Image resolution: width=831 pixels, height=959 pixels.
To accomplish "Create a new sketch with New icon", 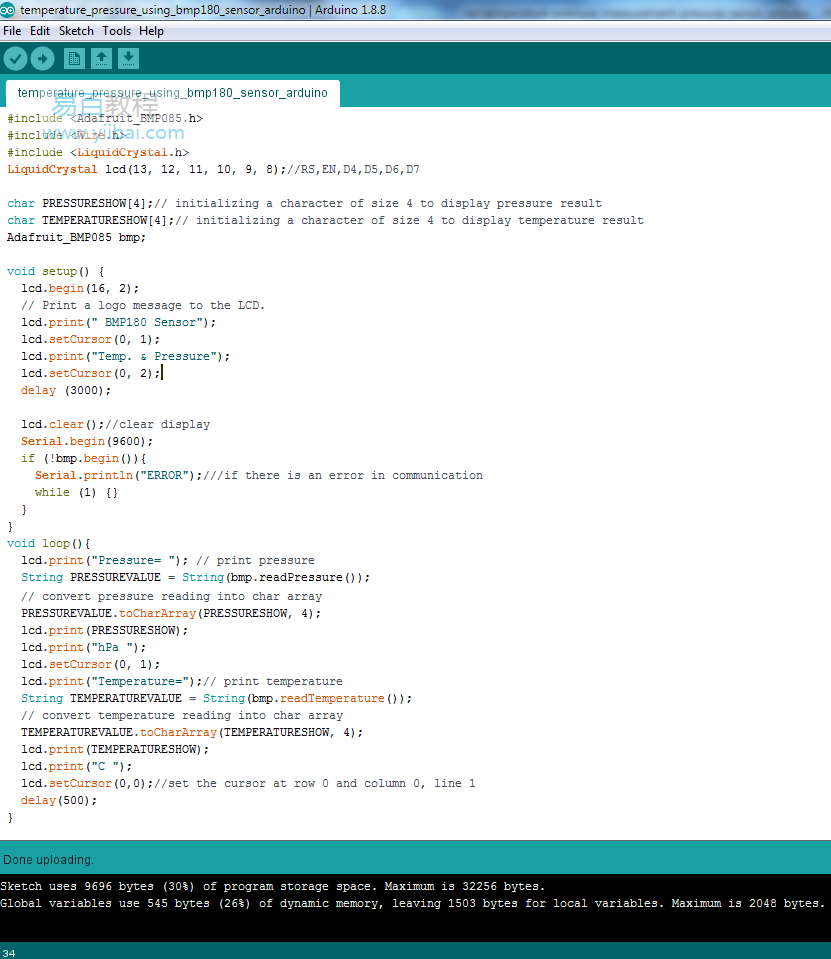I will click(x=74, y=59).
